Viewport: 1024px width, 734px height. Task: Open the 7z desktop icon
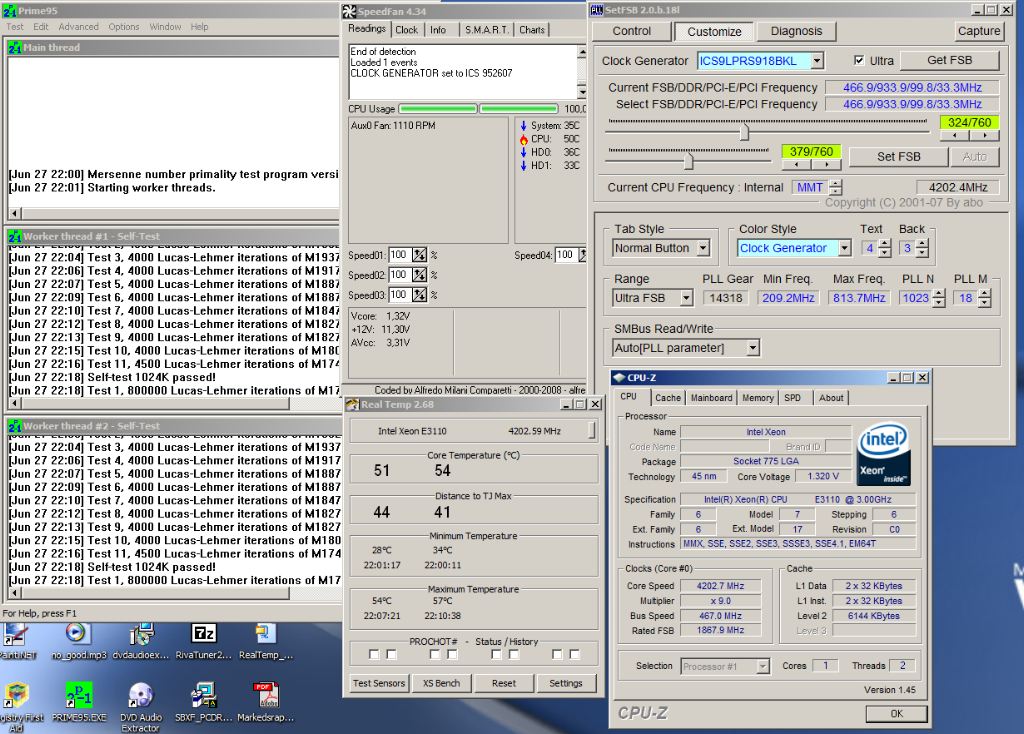203,633
